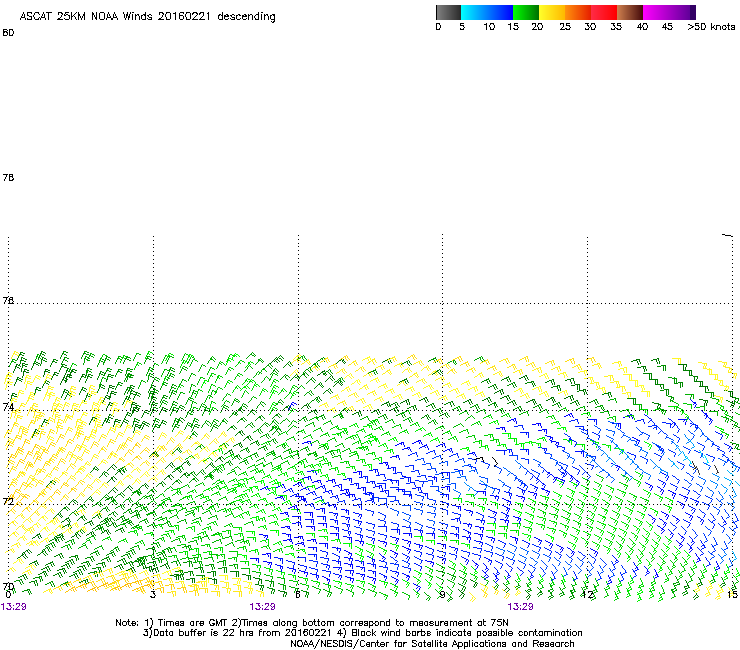Click the note "Black wind barbs indicate possible contamination"
740x650 pixels.
[467, 633]
